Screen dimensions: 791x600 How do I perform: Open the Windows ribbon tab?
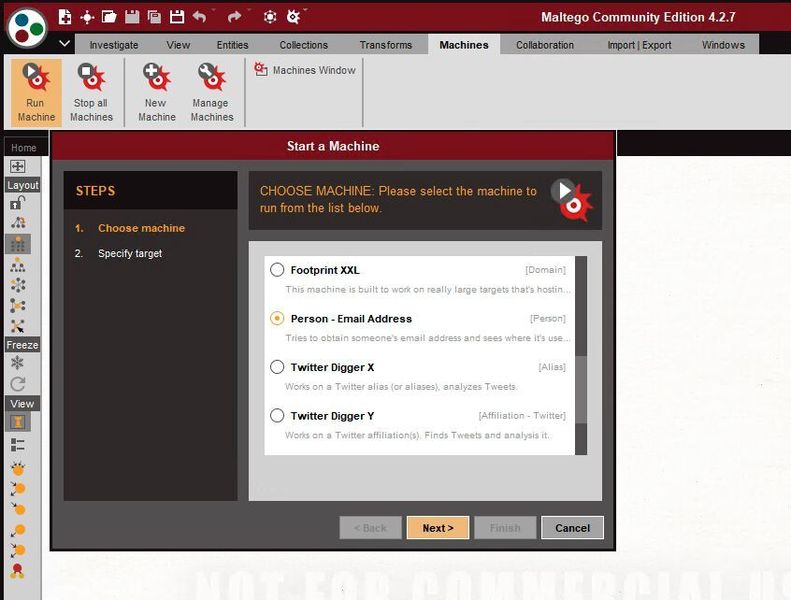723,45
